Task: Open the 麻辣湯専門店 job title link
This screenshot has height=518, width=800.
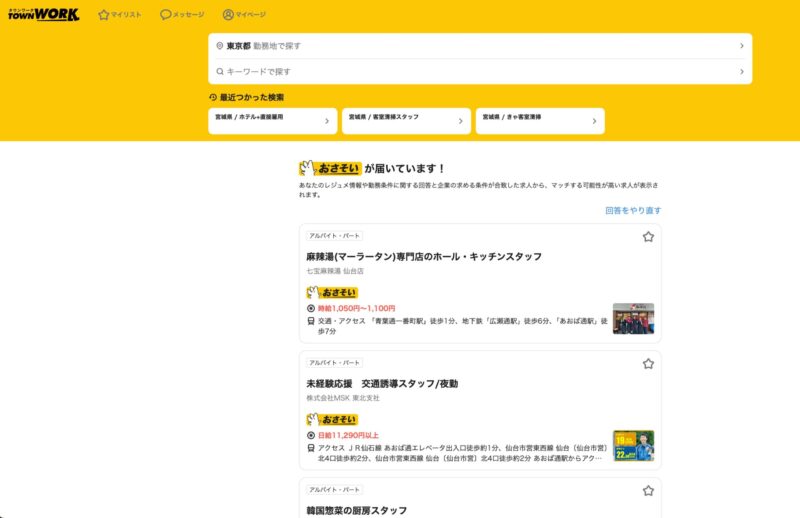Action: point(424,257)
